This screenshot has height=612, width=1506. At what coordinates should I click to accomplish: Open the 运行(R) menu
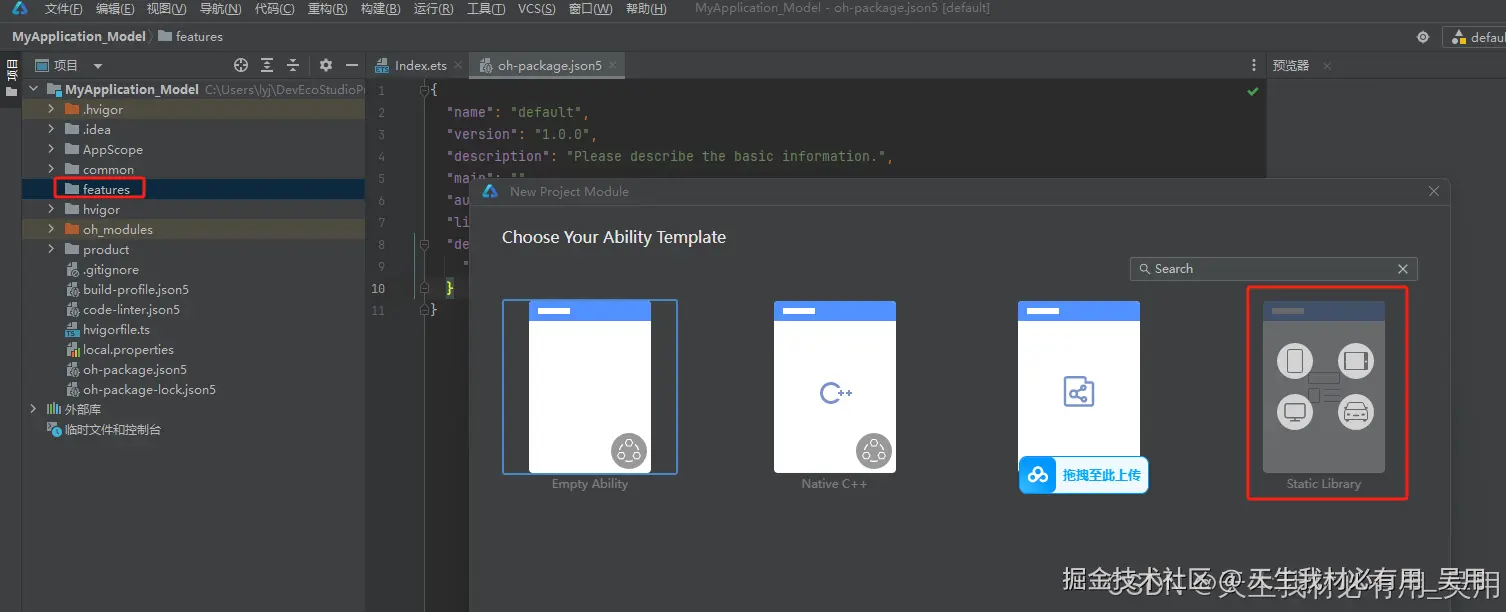point(433,9)
